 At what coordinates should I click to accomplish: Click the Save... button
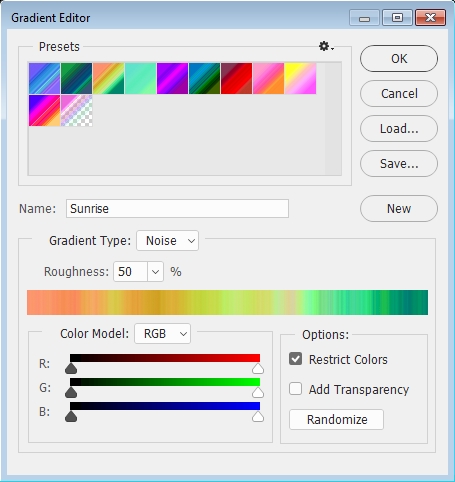[x=399, y=164]
